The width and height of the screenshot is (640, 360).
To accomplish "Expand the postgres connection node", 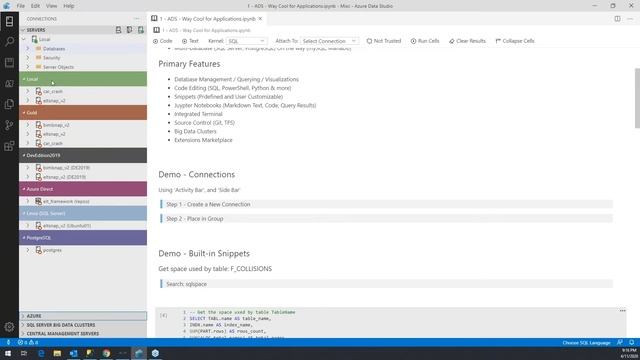I will point(28,250).
